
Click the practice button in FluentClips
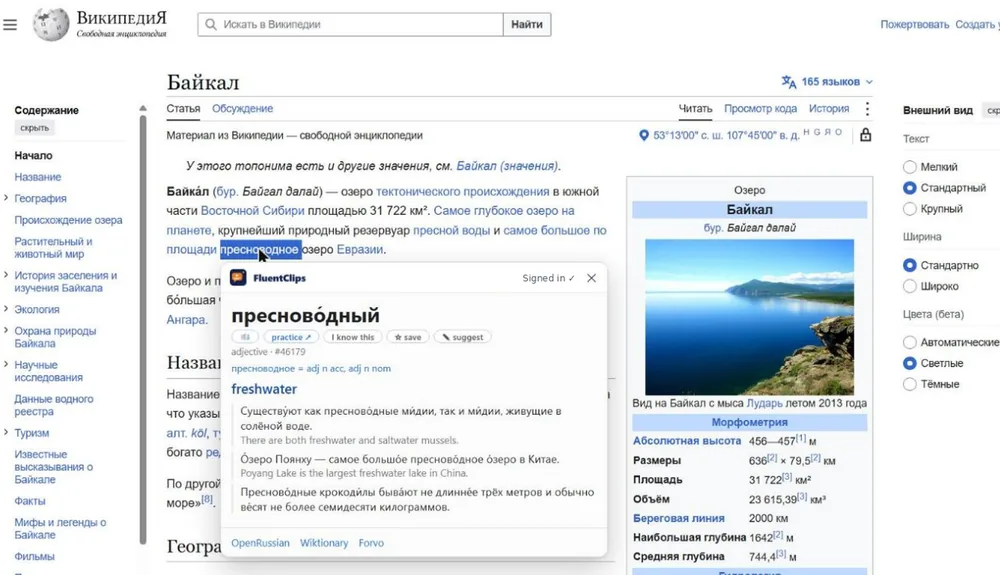pyautogui.click(x=290, y=337)
